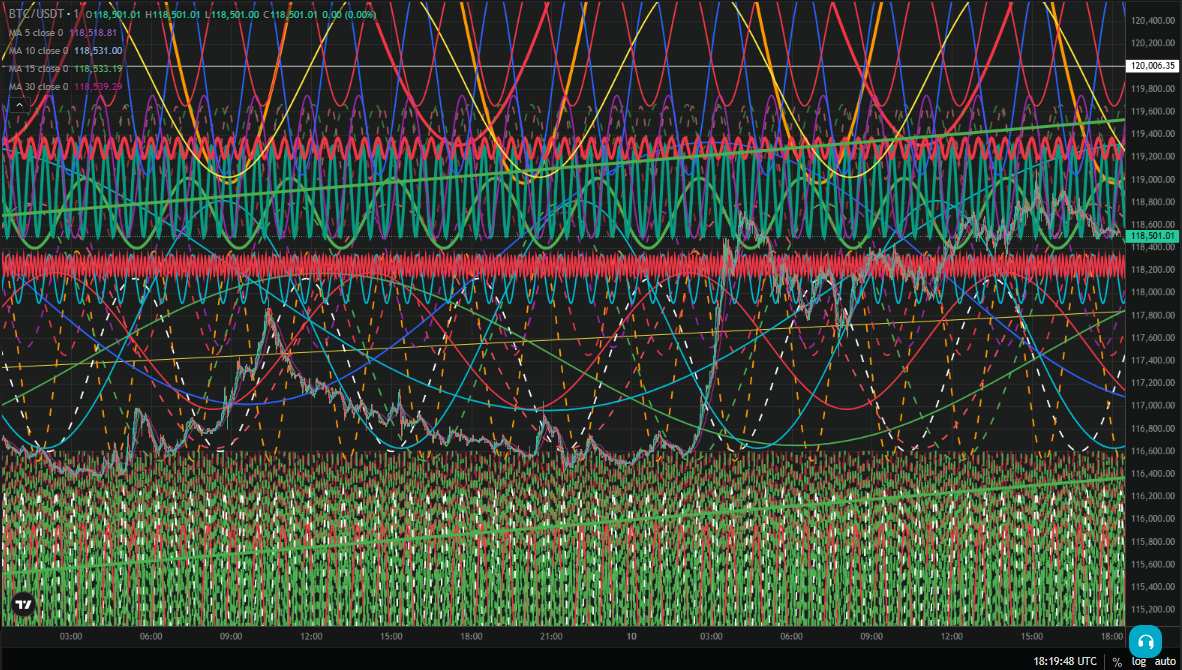The height and width of the screenshot is (670, 1182).
Task: Click the 116,000.00 price axis label
Action: click(1153, 519)
